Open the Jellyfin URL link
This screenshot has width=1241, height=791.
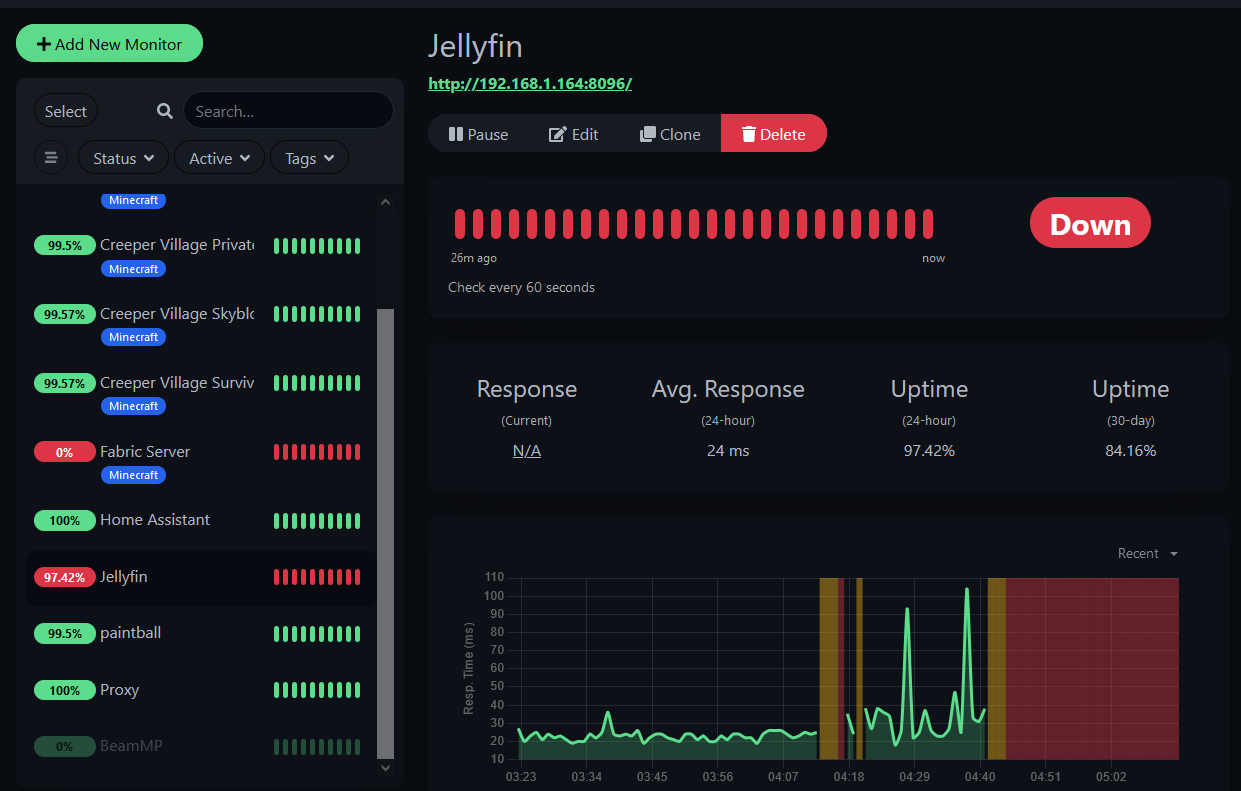pyautogui.click(x=530, y=84)
